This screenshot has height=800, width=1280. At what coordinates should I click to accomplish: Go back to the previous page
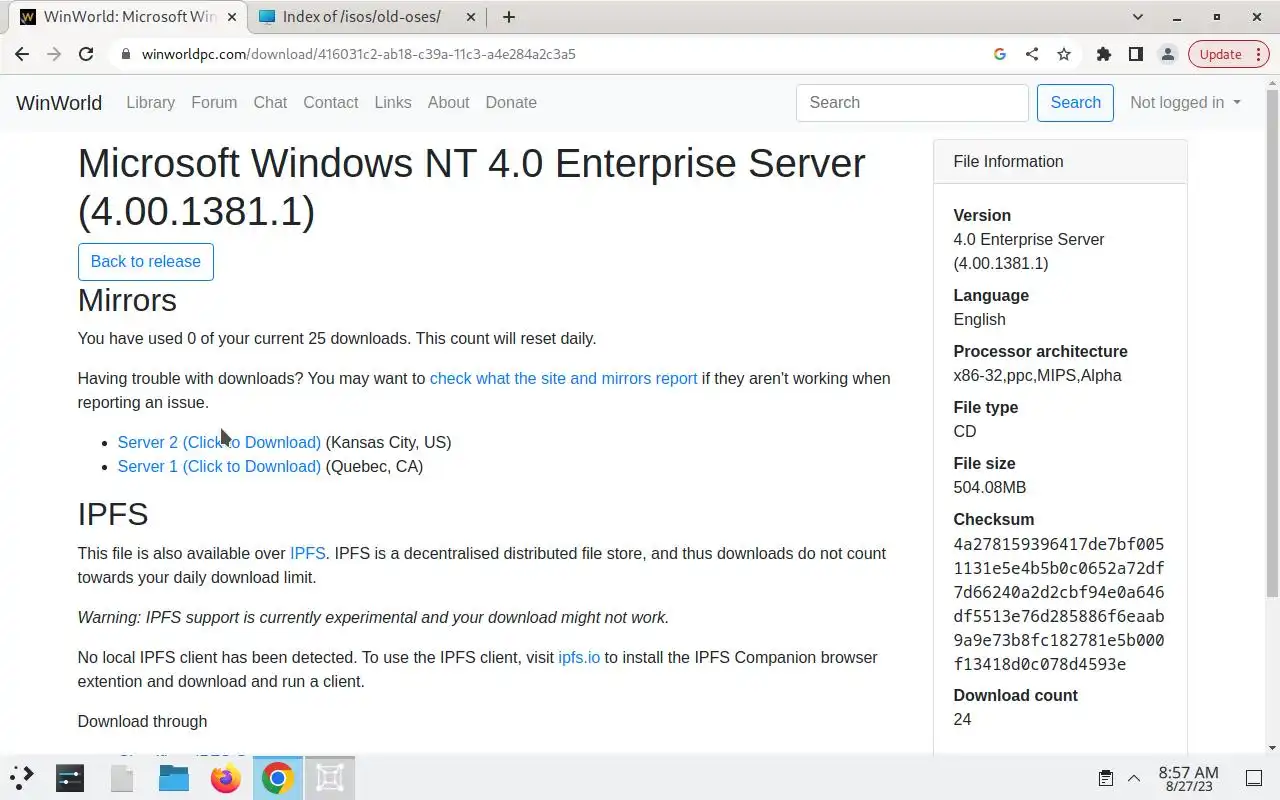pos(22,54)
